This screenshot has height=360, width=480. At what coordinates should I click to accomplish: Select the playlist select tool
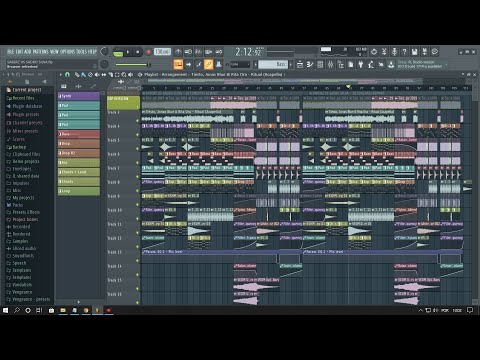(x=117, y=75)
